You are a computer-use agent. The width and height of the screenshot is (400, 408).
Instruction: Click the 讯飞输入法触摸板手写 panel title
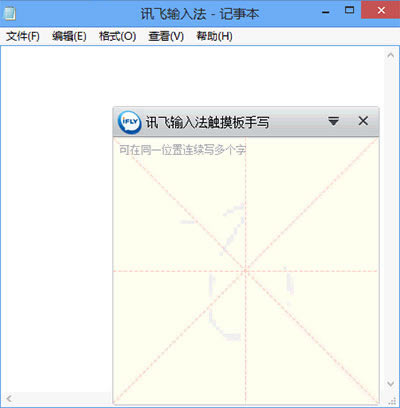click(207, 122)
